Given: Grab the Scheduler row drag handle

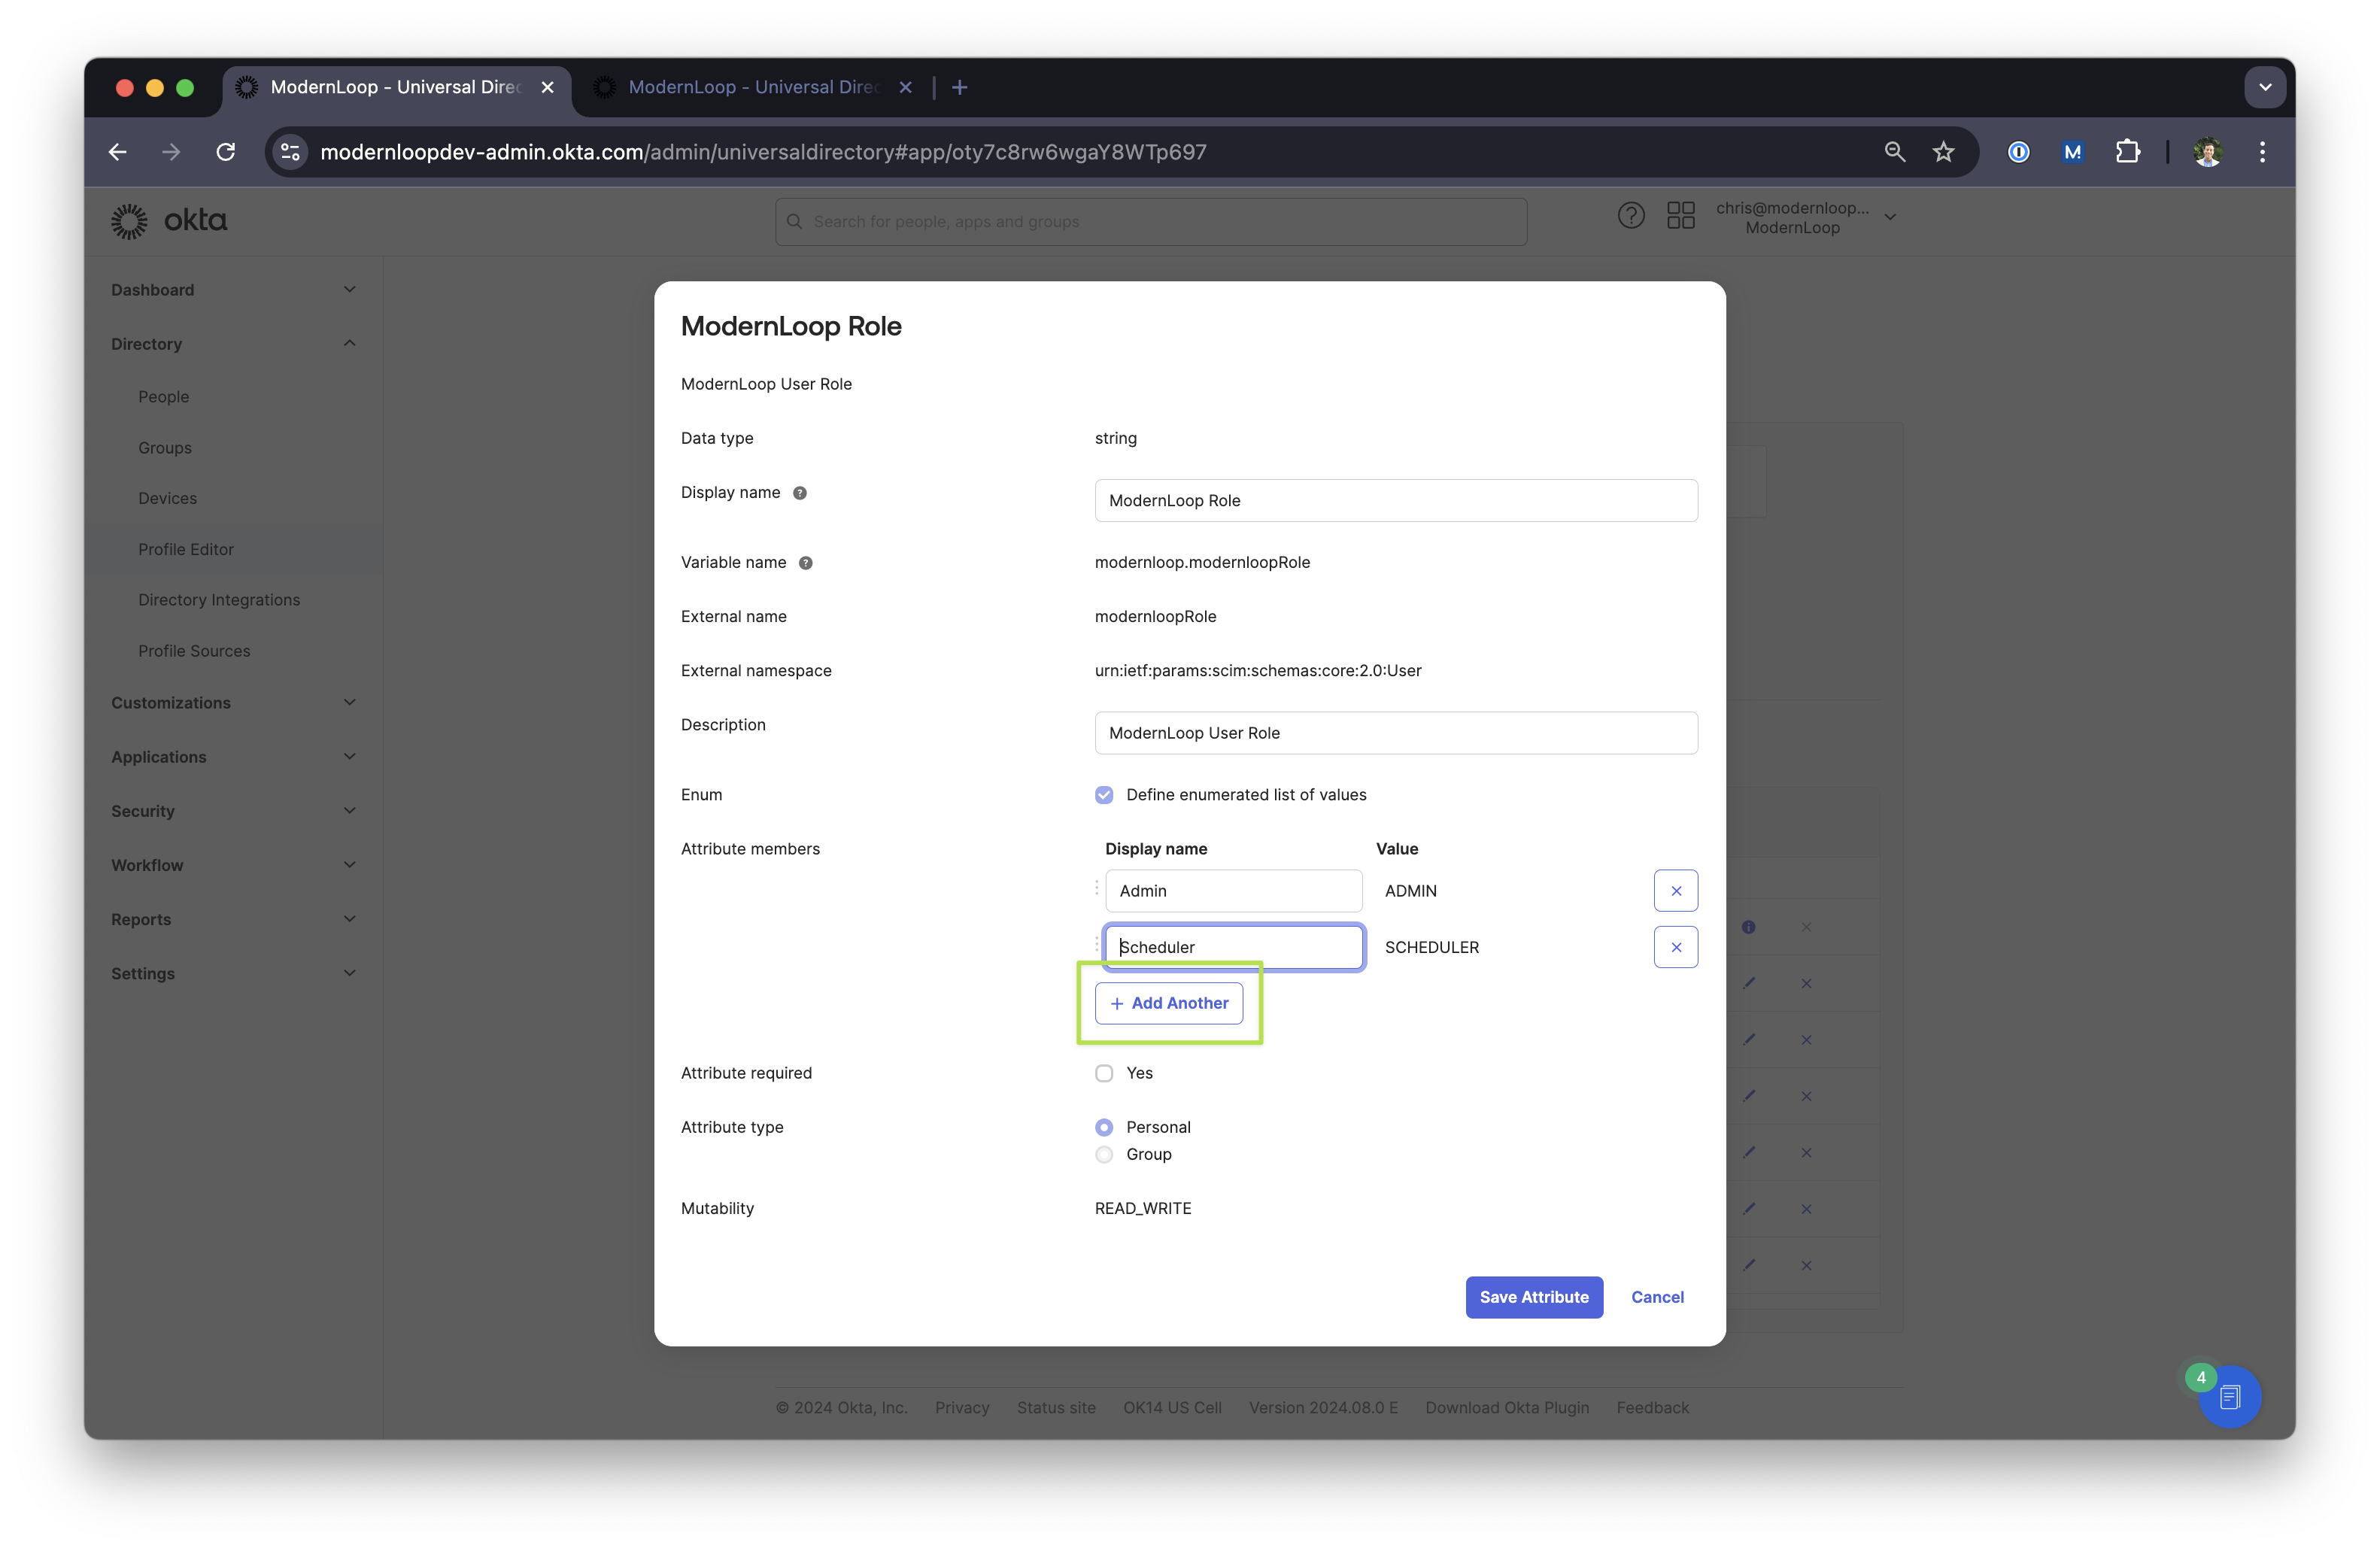Looking at the screenshot, I should point(1097,945).
